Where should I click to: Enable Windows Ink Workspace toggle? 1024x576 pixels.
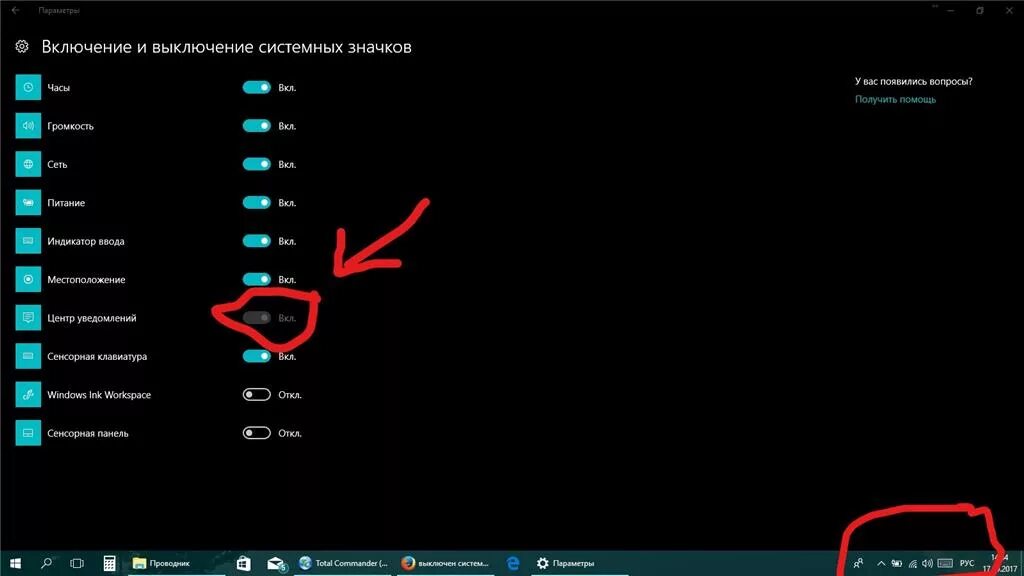(x=257, y=394)
